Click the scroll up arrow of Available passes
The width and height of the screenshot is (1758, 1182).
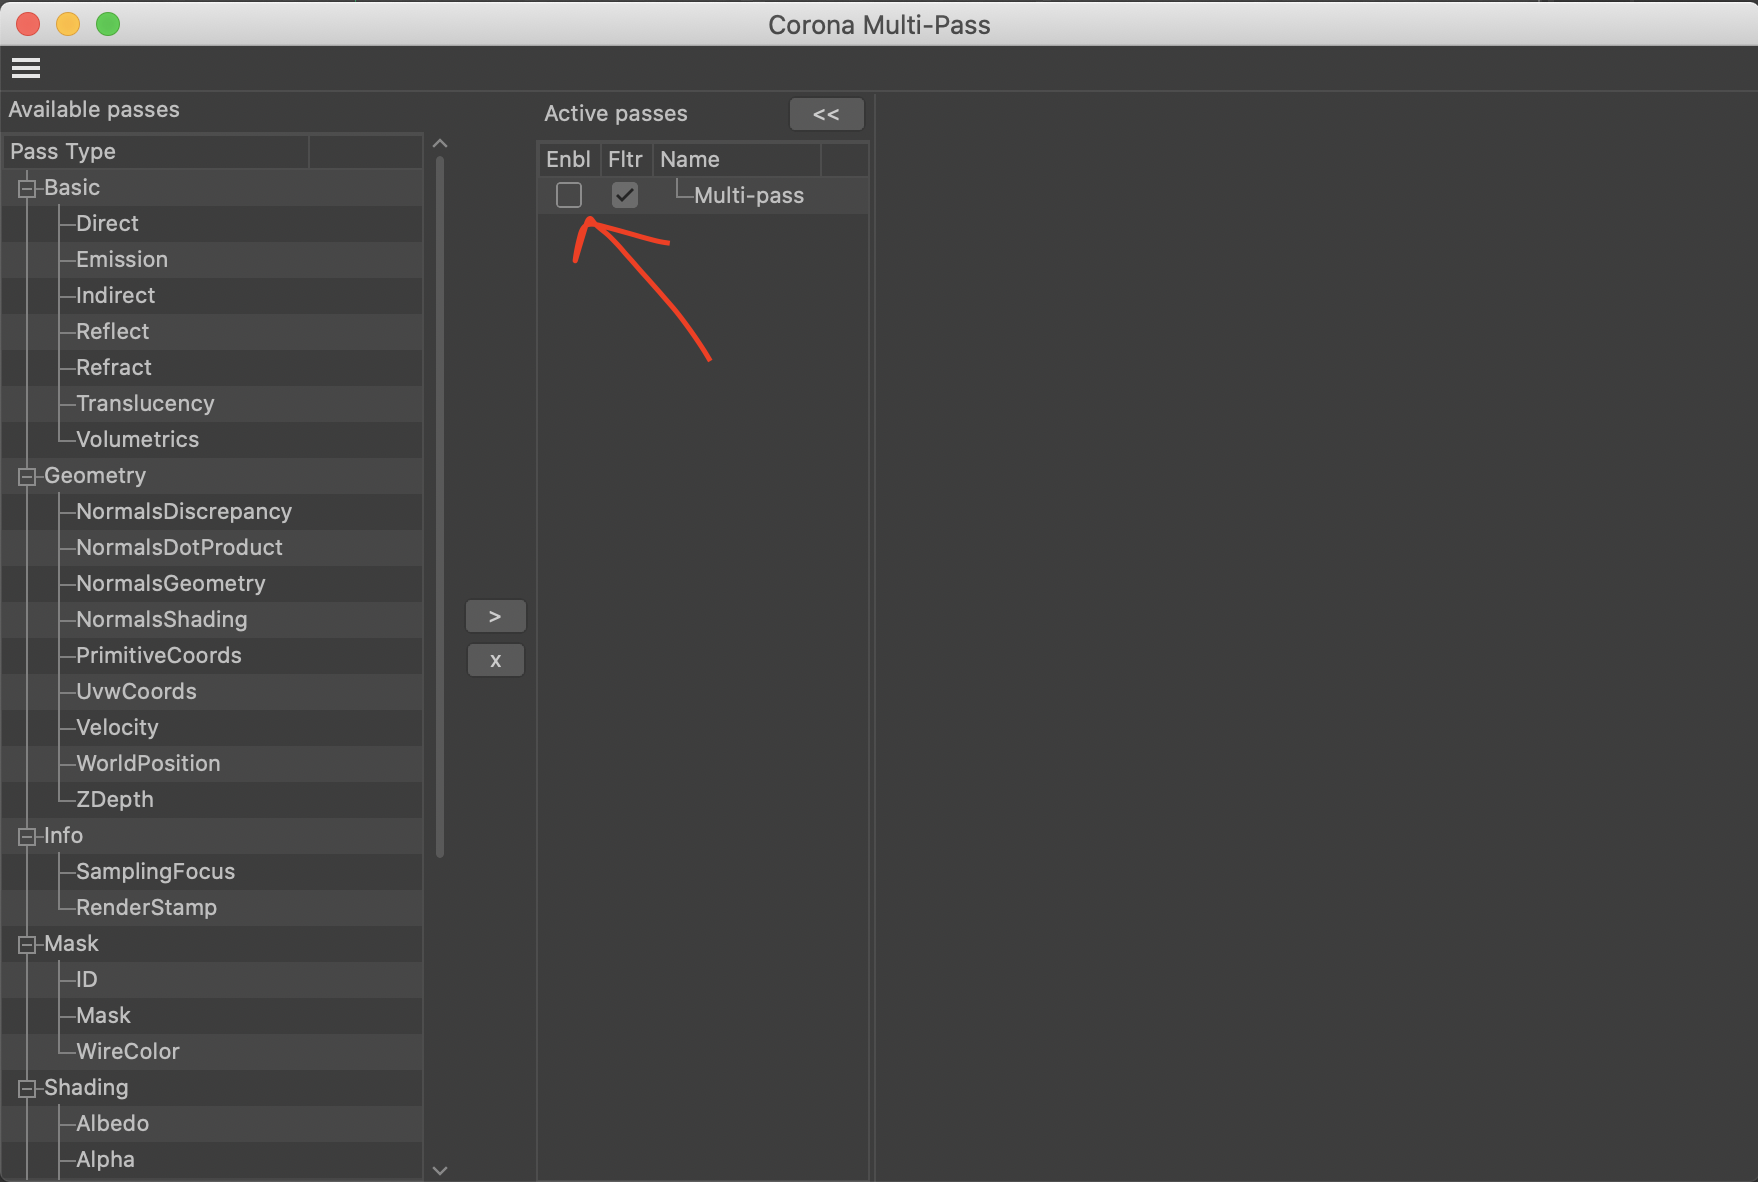tap(440, 144)
